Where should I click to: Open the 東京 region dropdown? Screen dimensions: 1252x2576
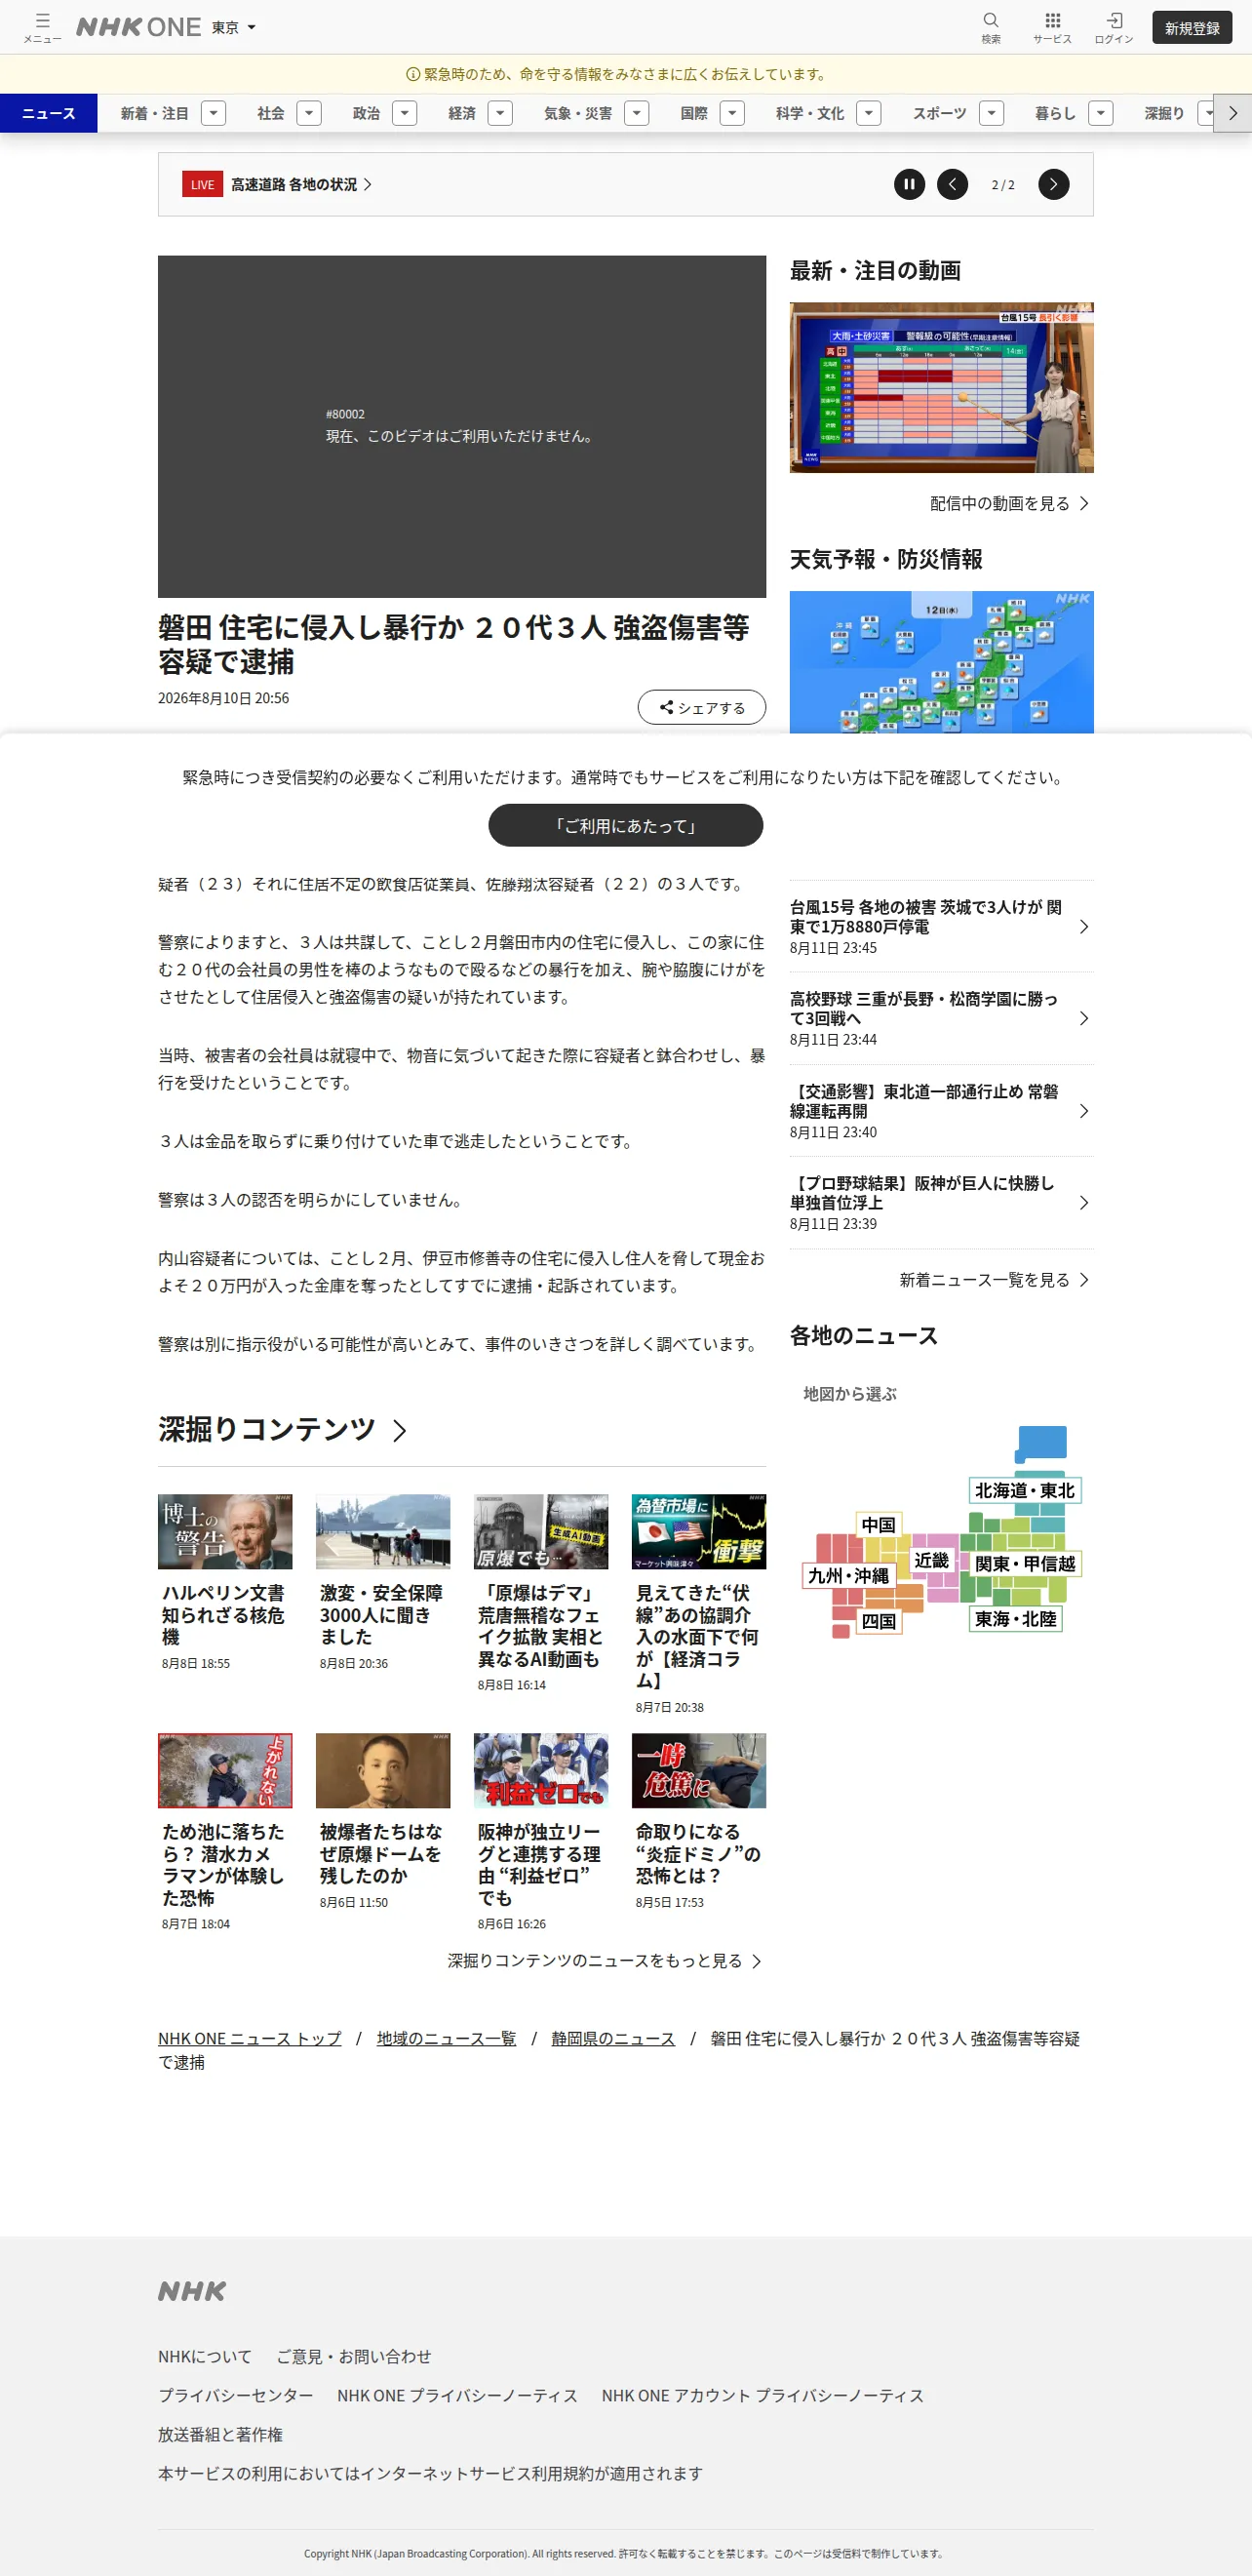click(x=234, y=27)
